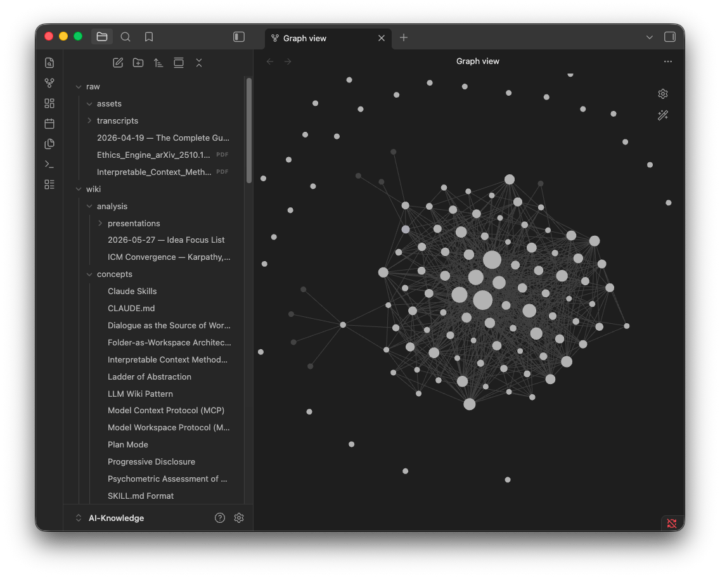Open Model Context Protocol (MCP) note
The width and height of the screenshot is (720, 578).
click(x=168, y=410)
